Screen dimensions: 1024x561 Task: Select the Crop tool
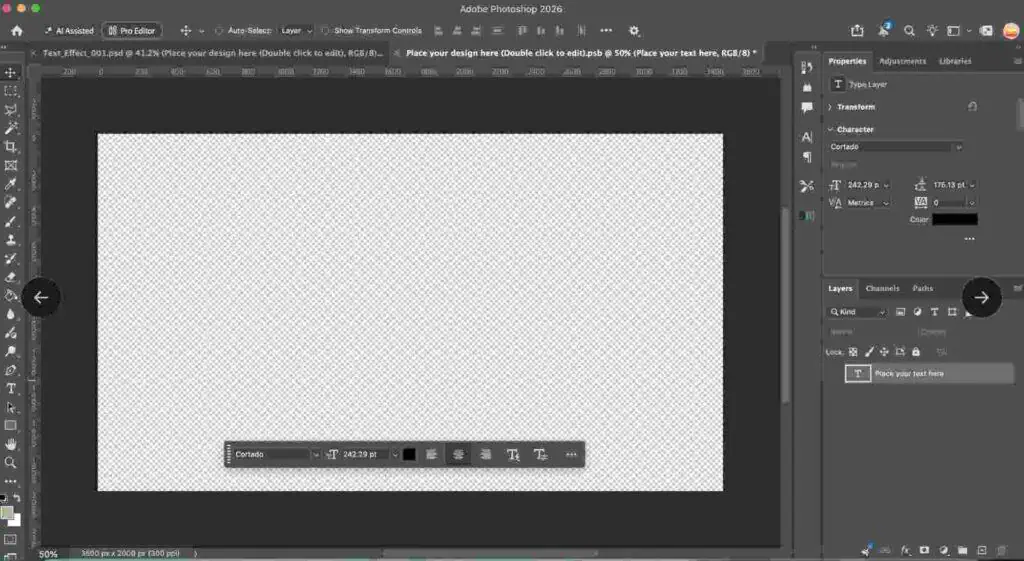(10, 147)
